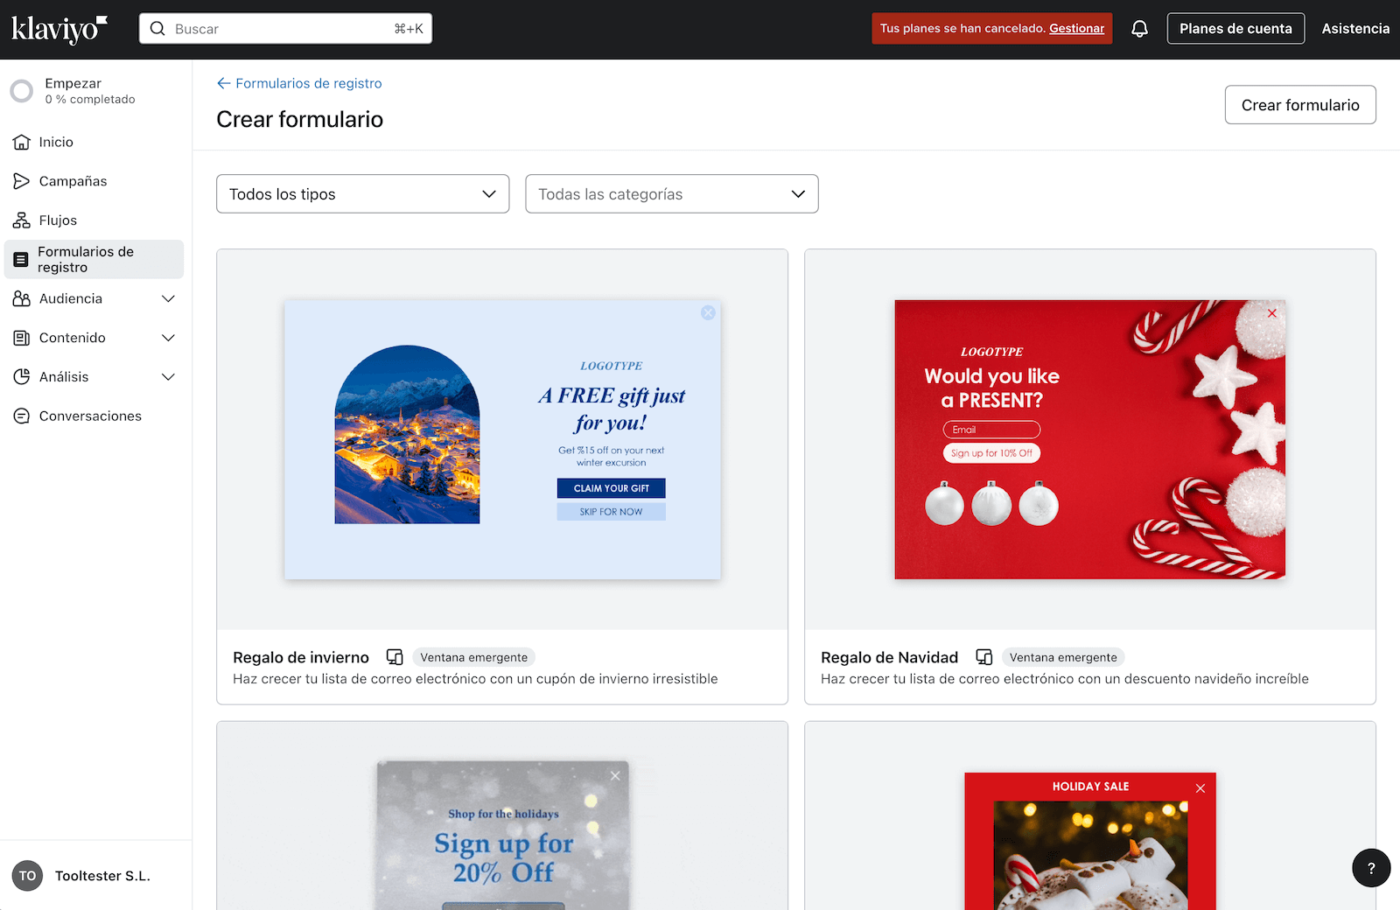Click Ventana emergente tag on Regalo de Navidad

pyautogui.click(x=1063, y=657)
